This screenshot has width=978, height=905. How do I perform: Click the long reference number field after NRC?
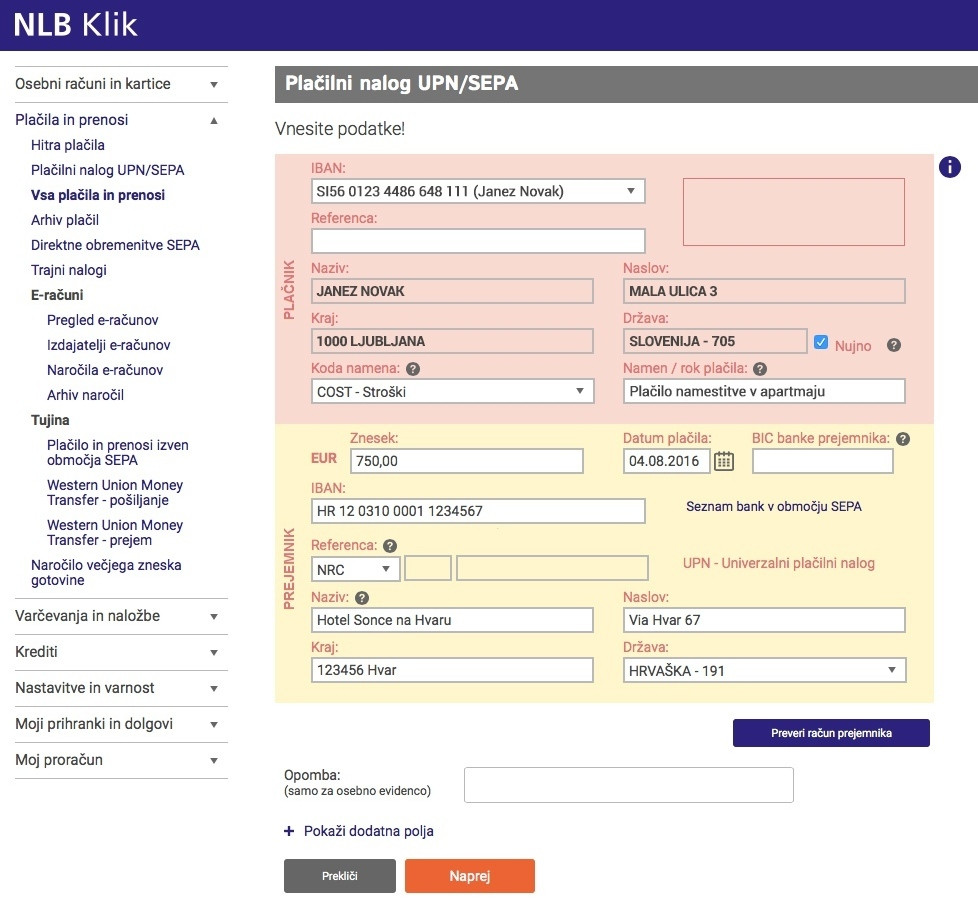(x=552, y=569)
